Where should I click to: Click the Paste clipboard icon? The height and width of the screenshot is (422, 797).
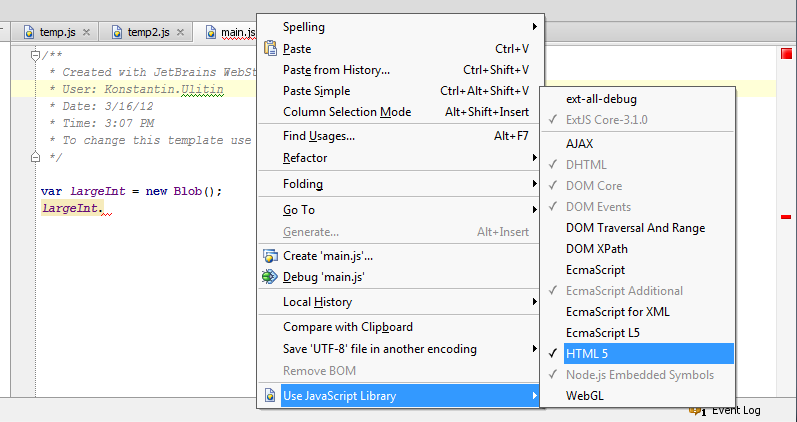[270, 48]
